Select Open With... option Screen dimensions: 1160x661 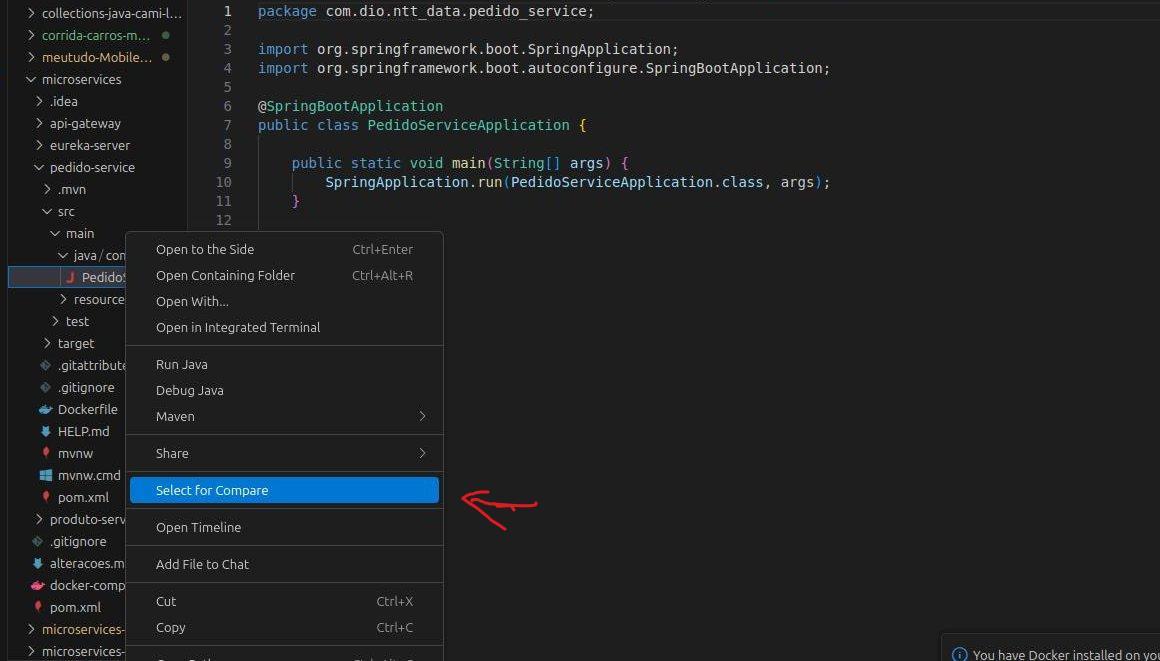(x=284, y=301)
